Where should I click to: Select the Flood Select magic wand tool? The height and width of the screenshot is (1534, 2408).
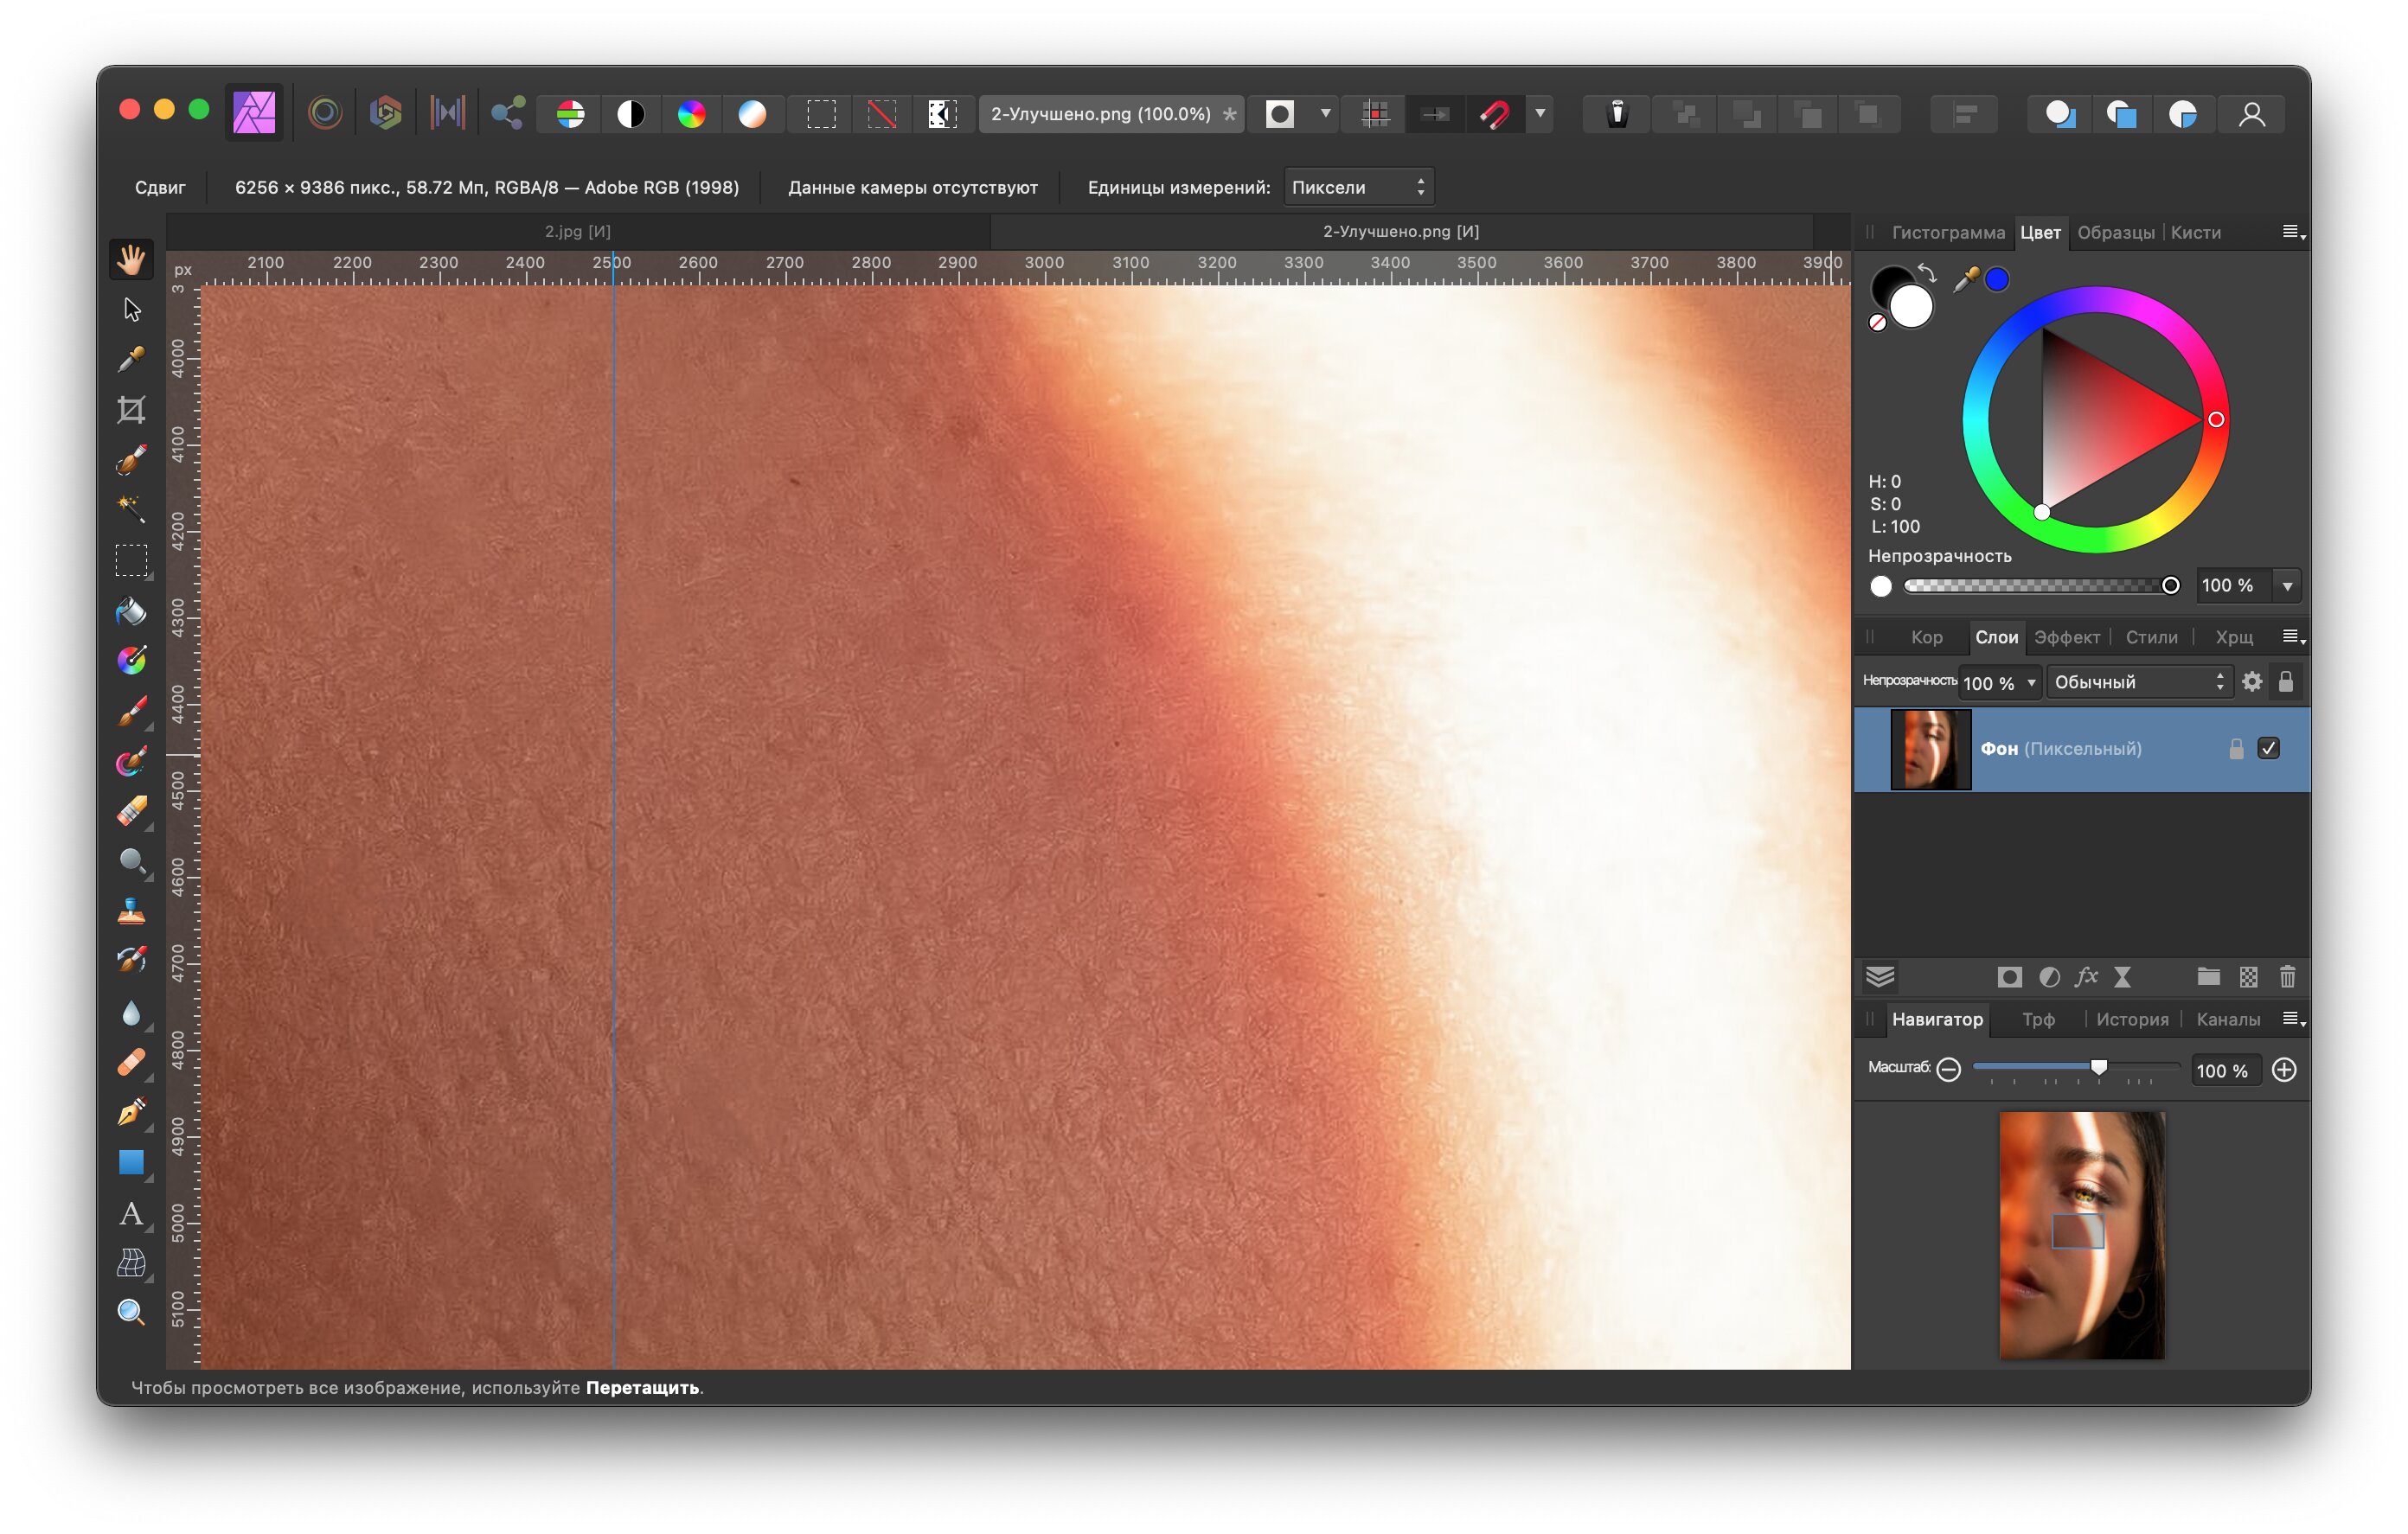pyautogui.click(x=131, y=509)
